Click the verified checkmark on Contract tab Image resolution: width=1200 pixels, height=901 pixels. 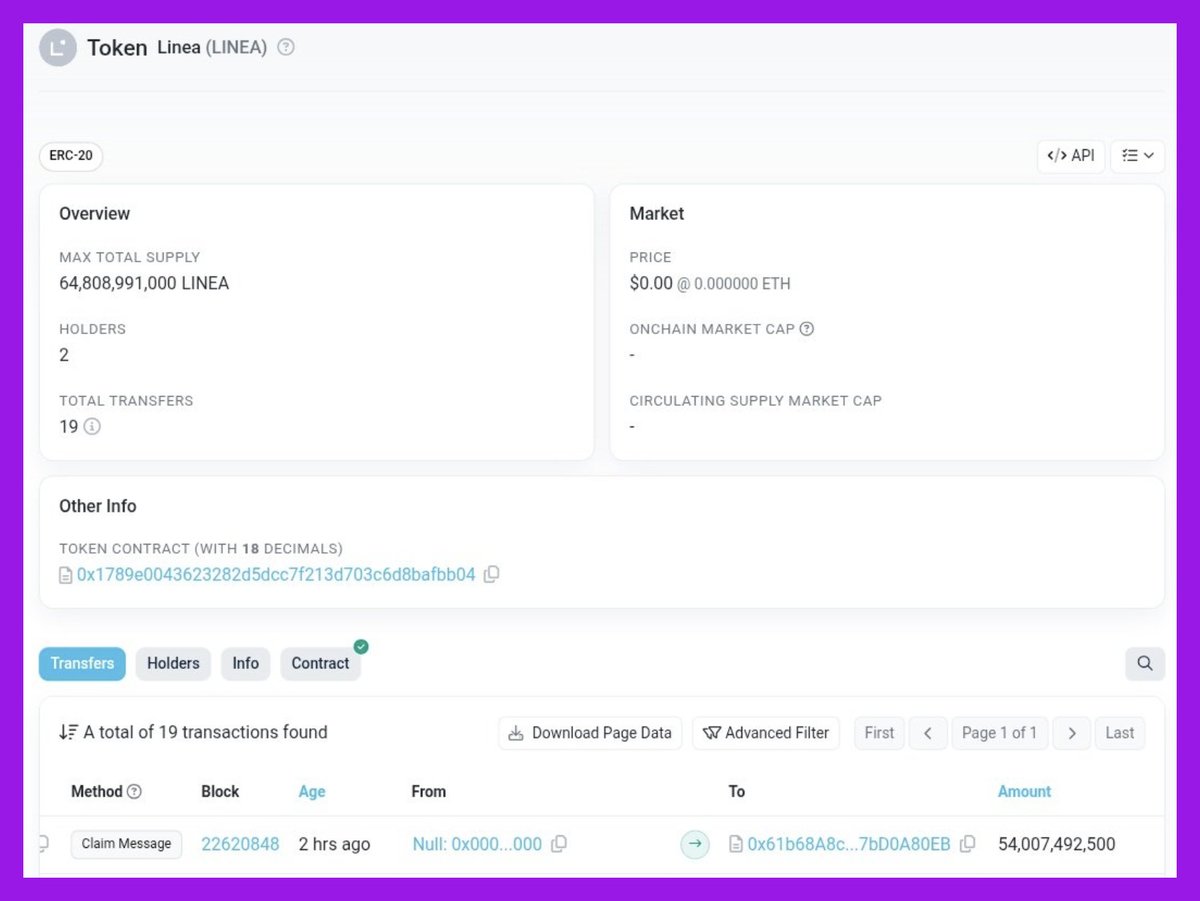tap(361, 647)
